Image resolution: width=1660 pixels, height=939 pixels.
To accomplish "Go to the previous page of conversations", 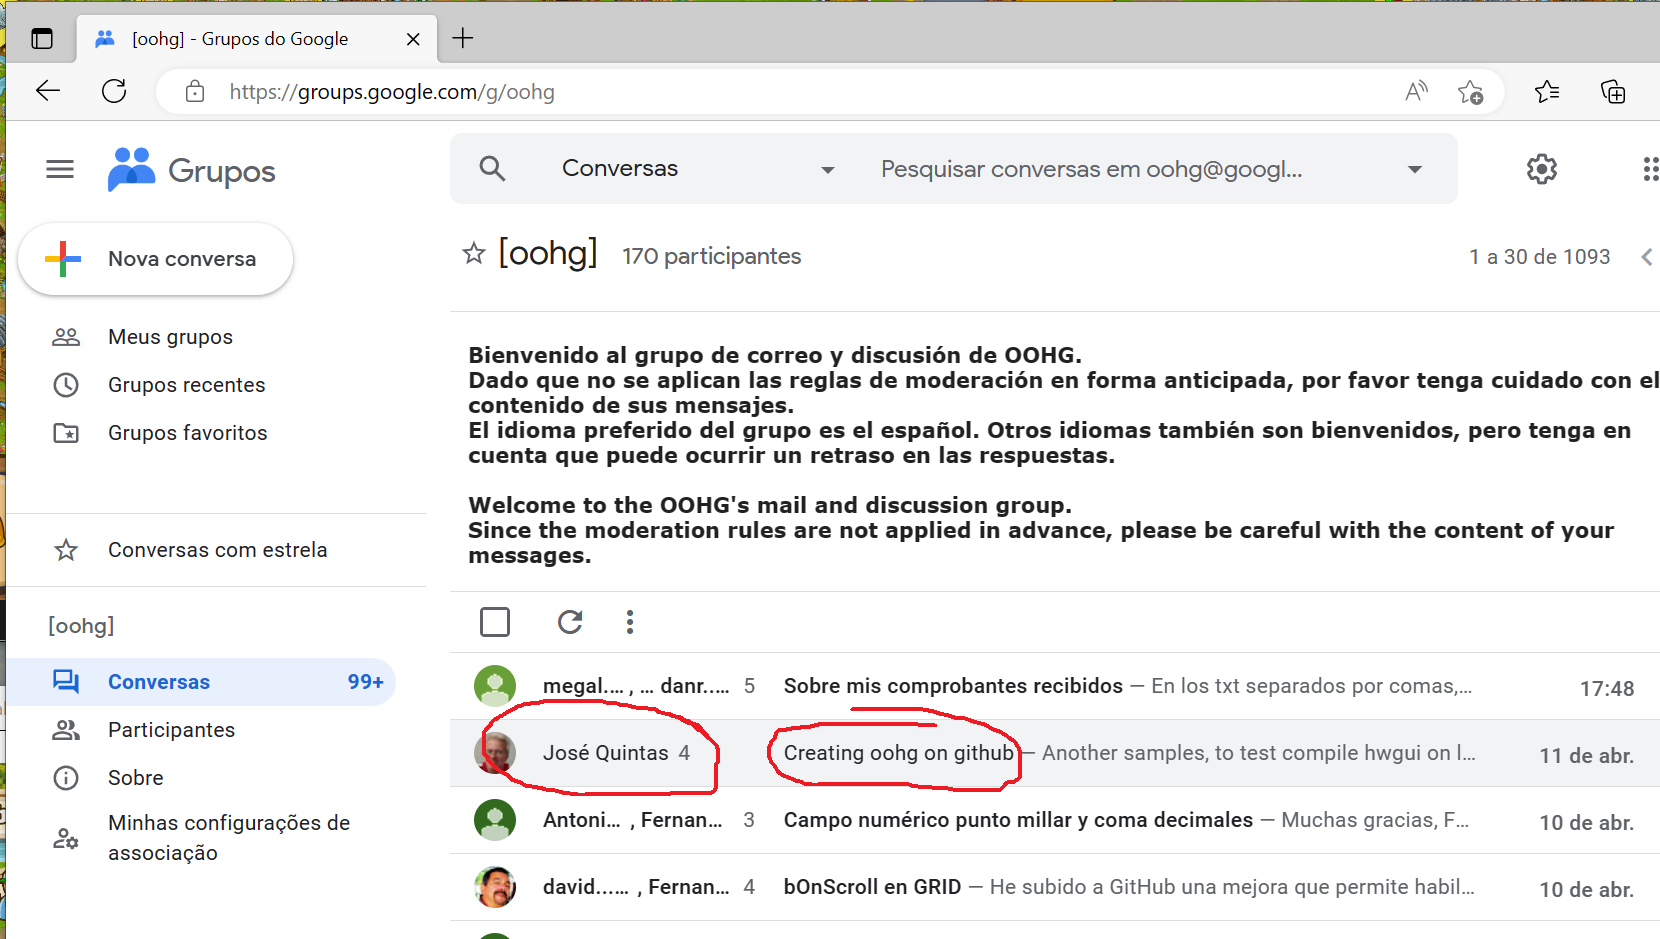I will click(1647, 257).
